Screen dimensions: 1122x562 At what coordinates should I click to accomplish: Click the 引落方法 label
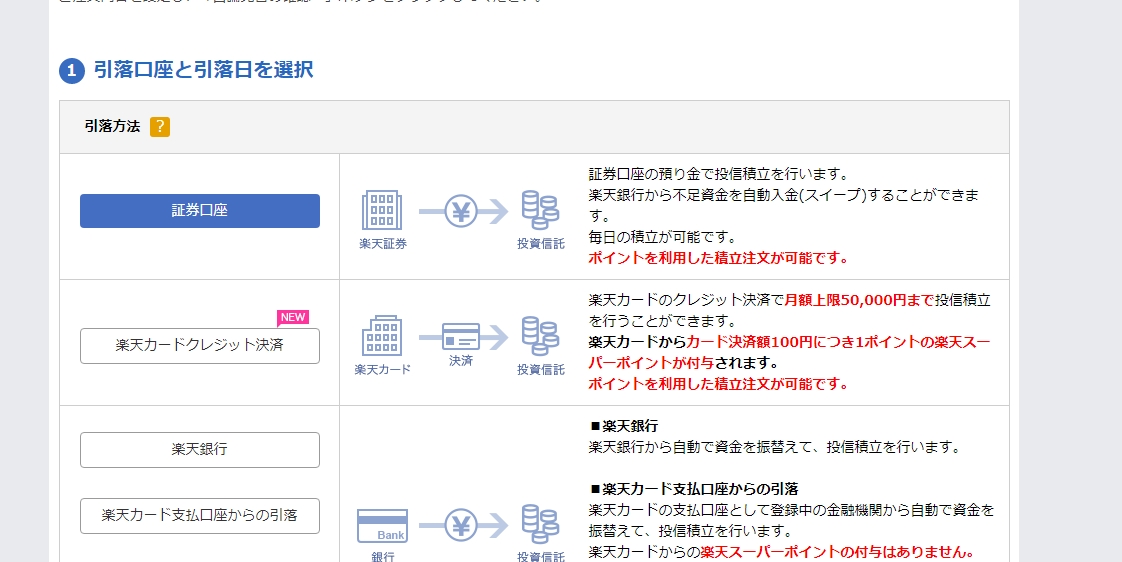pos(112,127)
